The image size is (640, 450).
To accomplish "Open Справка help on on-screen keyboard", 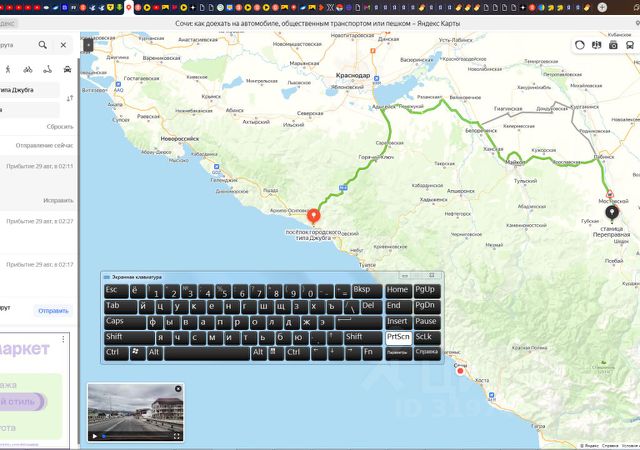I will (x=427, y=354).
